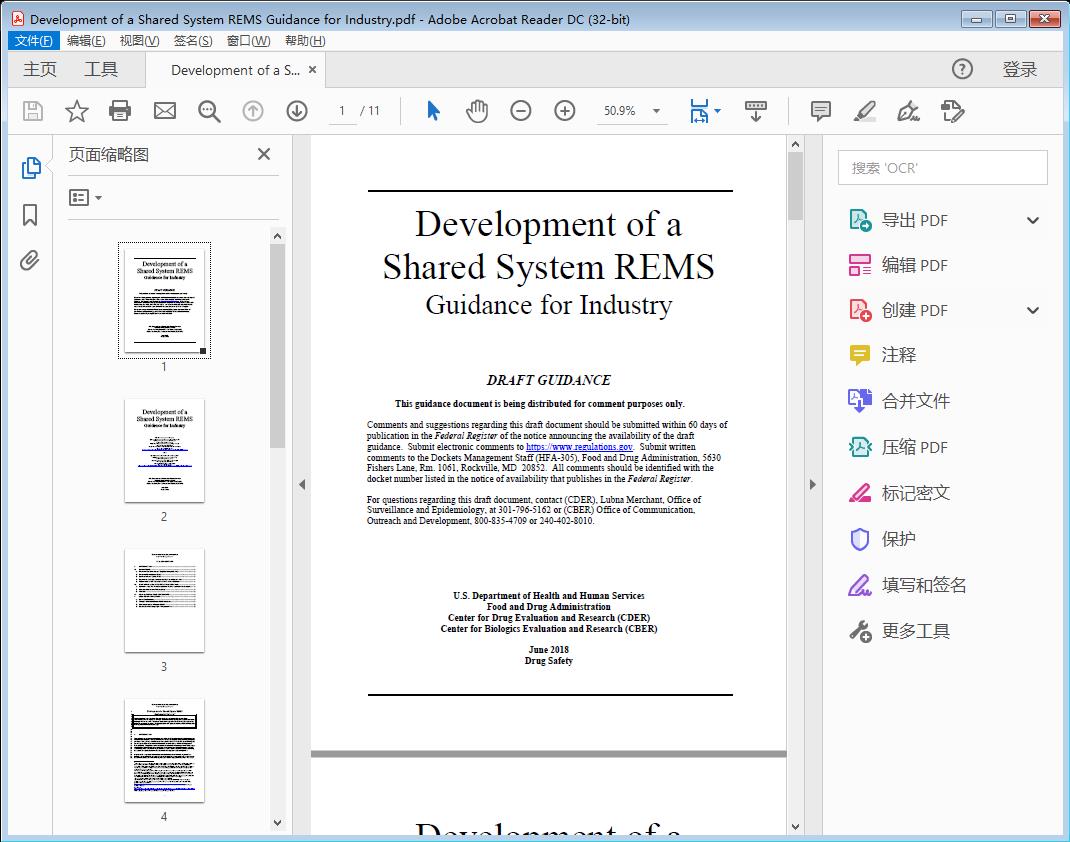
Task: Open the zoom percentage dropdown
Action: [655, 111]
